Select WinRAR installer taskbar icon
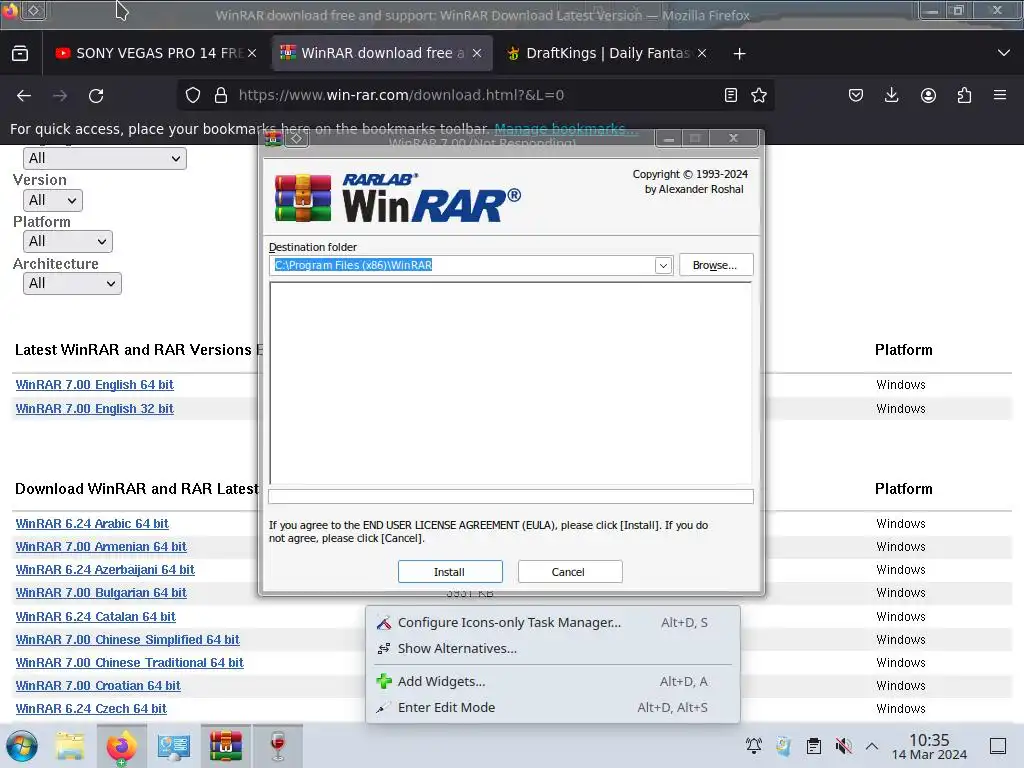Image resolution: width=1024 pixels, height=768 pixels. click(225, 746)
